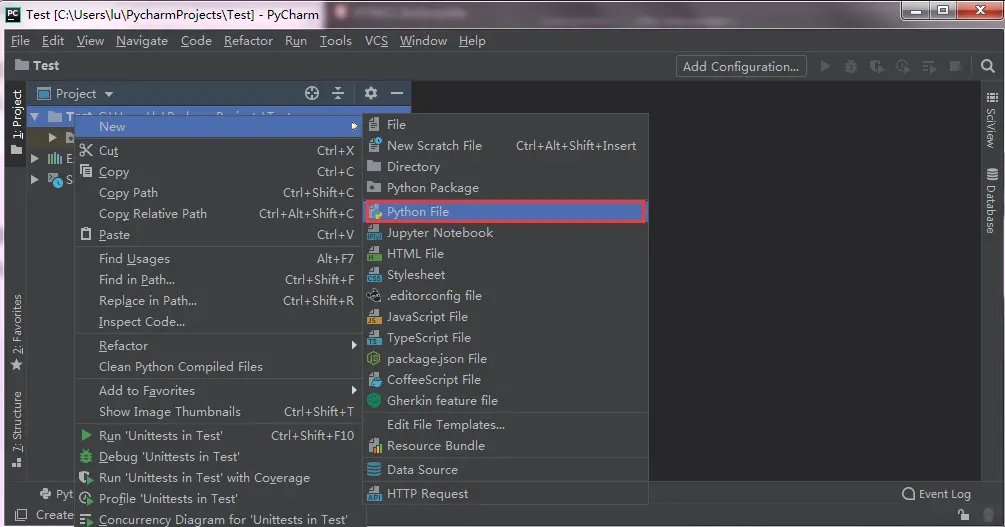Image resolution: width=1005 pixels, height=527 pixels.
Task: Expand the first child folder under Test
Action: pyautogui.click(x=53, y=137)
